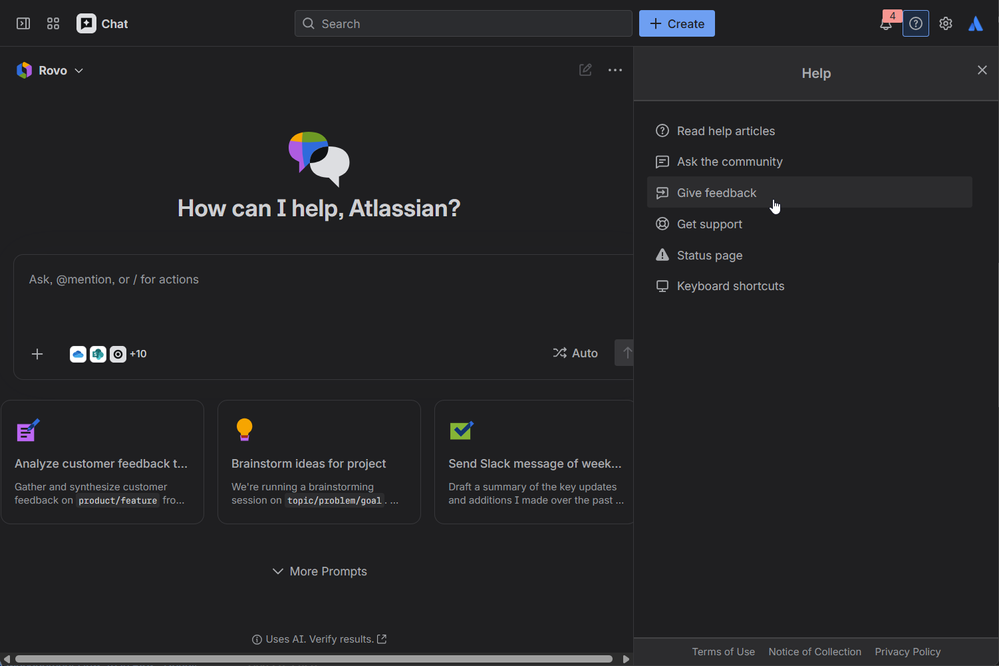This screenshot has height=666, width=999.
Task: Click the checkmark icon on Slack card
Action: point(461,430)
